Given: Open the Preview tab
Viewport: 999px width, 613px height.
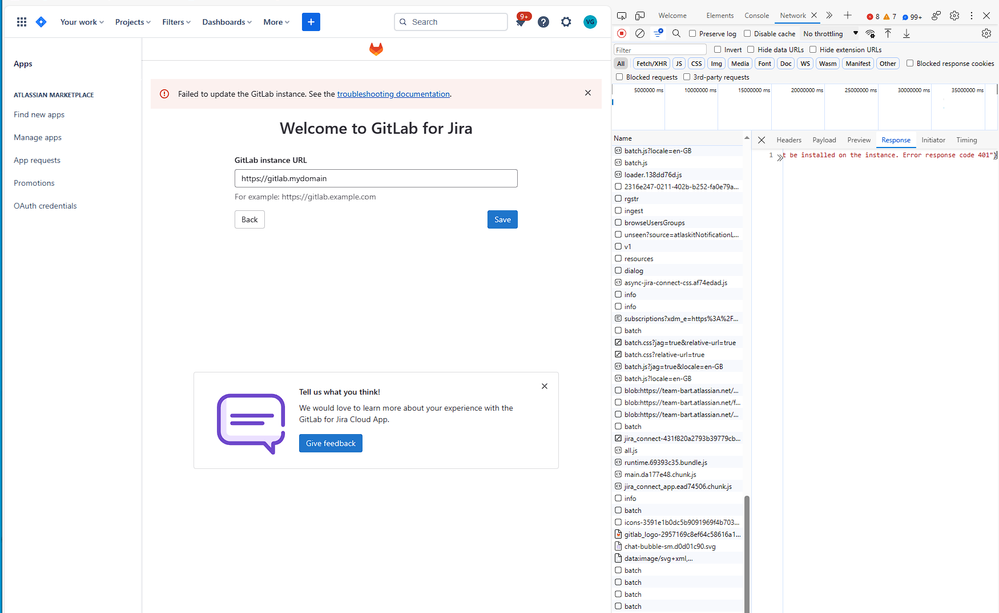Looking at the screenshot, I should pyautogui.click(x=858, y=140).
